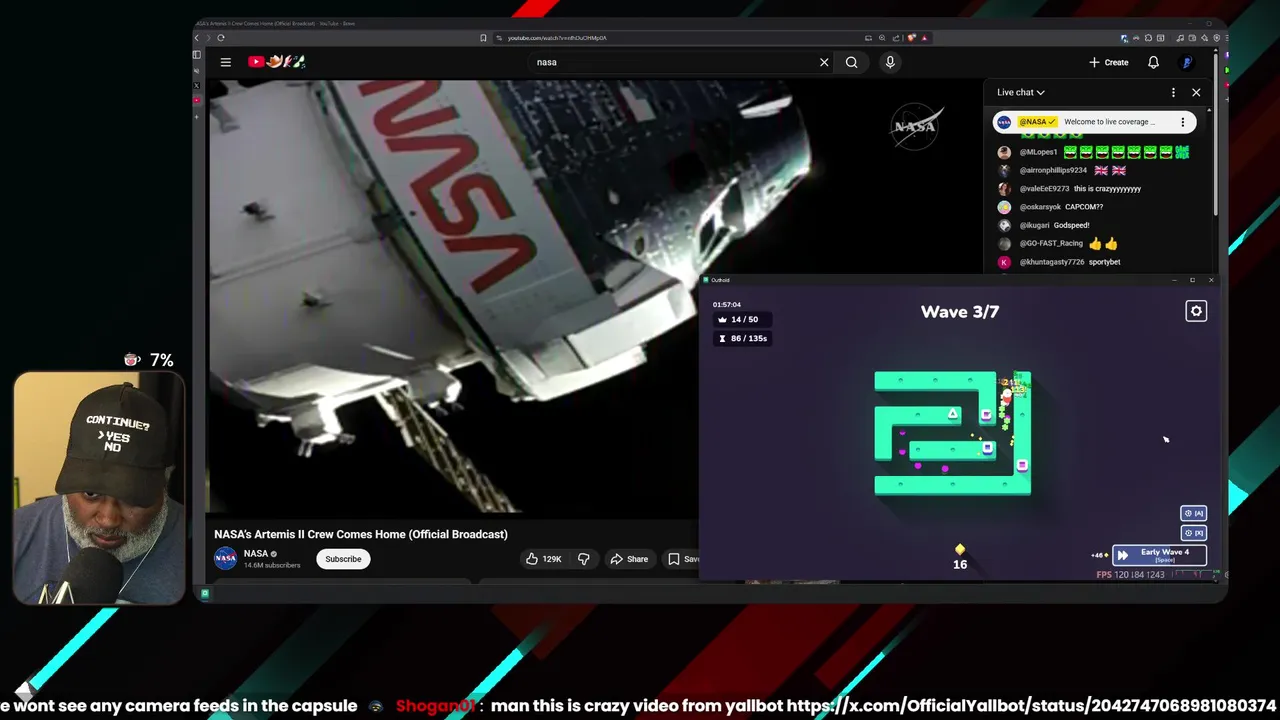
Task: Click the [A] speed button in Outhold
Action: point(1193,513)
